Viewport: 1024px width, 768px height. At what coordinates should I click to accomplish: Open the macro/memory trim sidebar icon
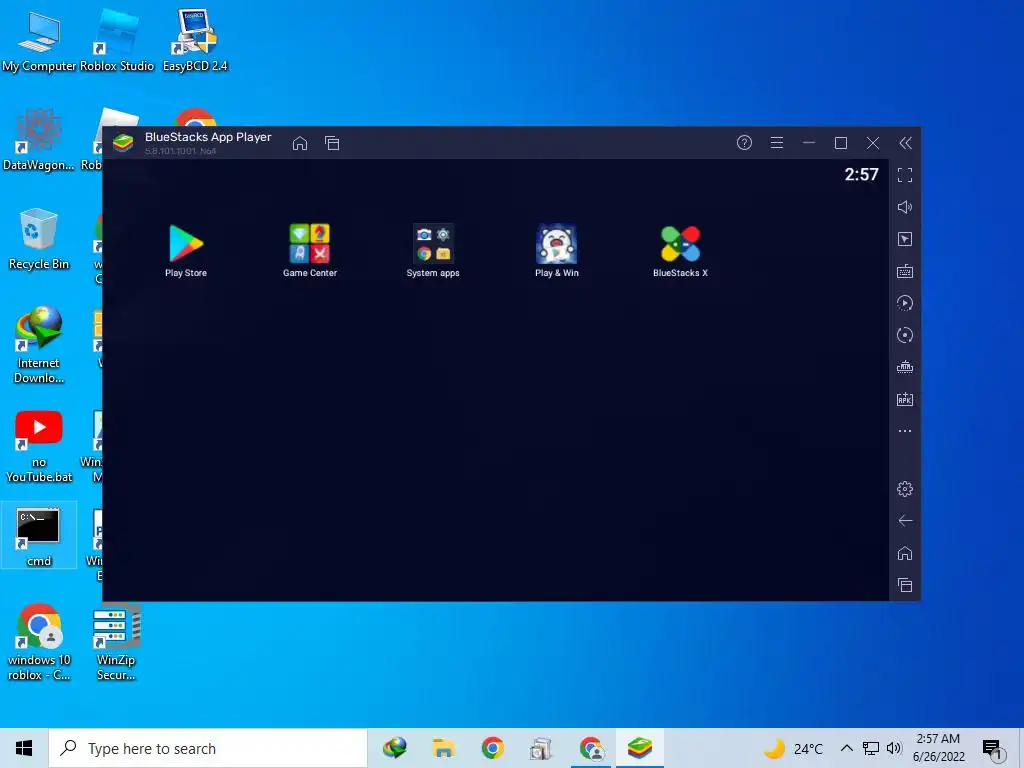904,367
